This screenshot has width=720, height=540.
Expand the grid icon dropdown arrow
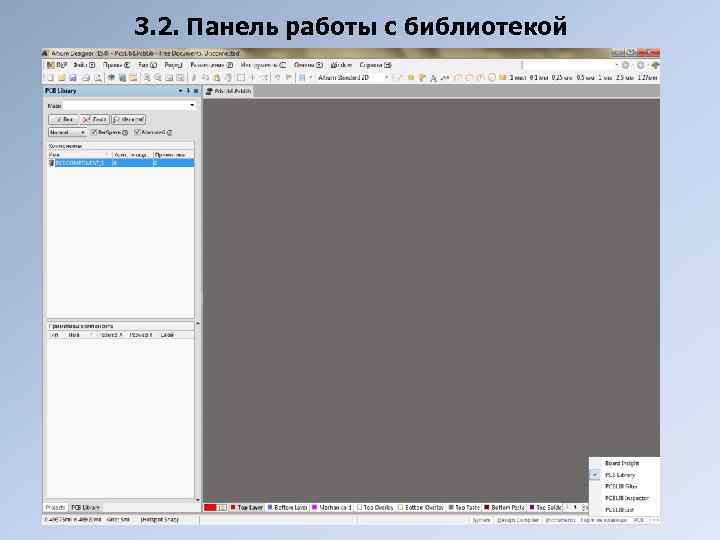(x=310, y=78)
